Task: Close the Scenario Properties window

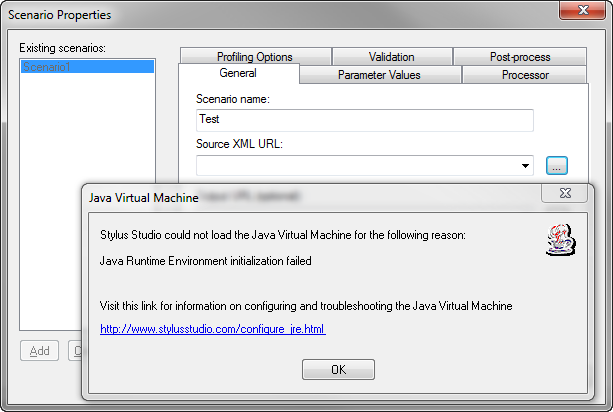Action: click(x=574, y=12)
